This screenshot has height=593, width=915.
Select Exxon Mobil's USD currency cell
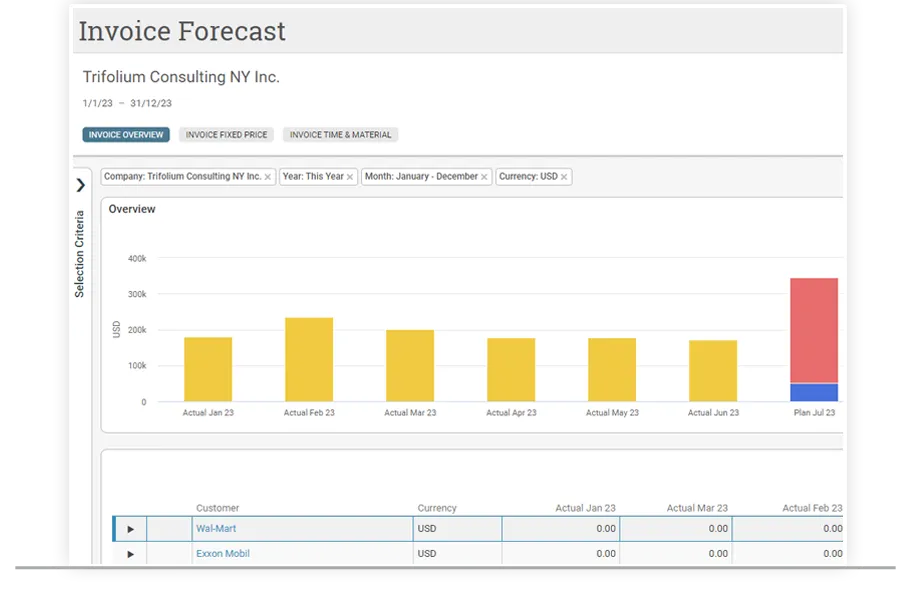tap(458, 553)
